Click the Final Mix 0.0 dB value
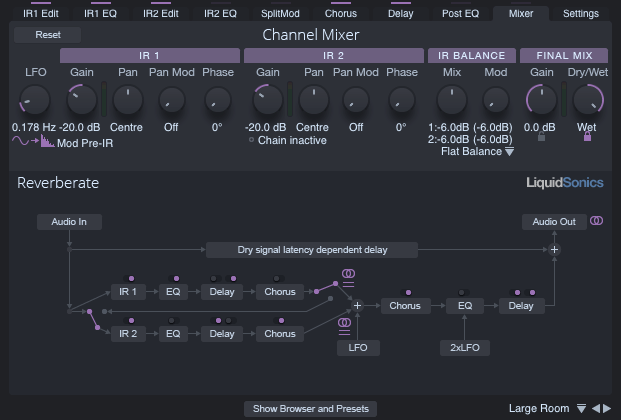 tap(539, 127)
